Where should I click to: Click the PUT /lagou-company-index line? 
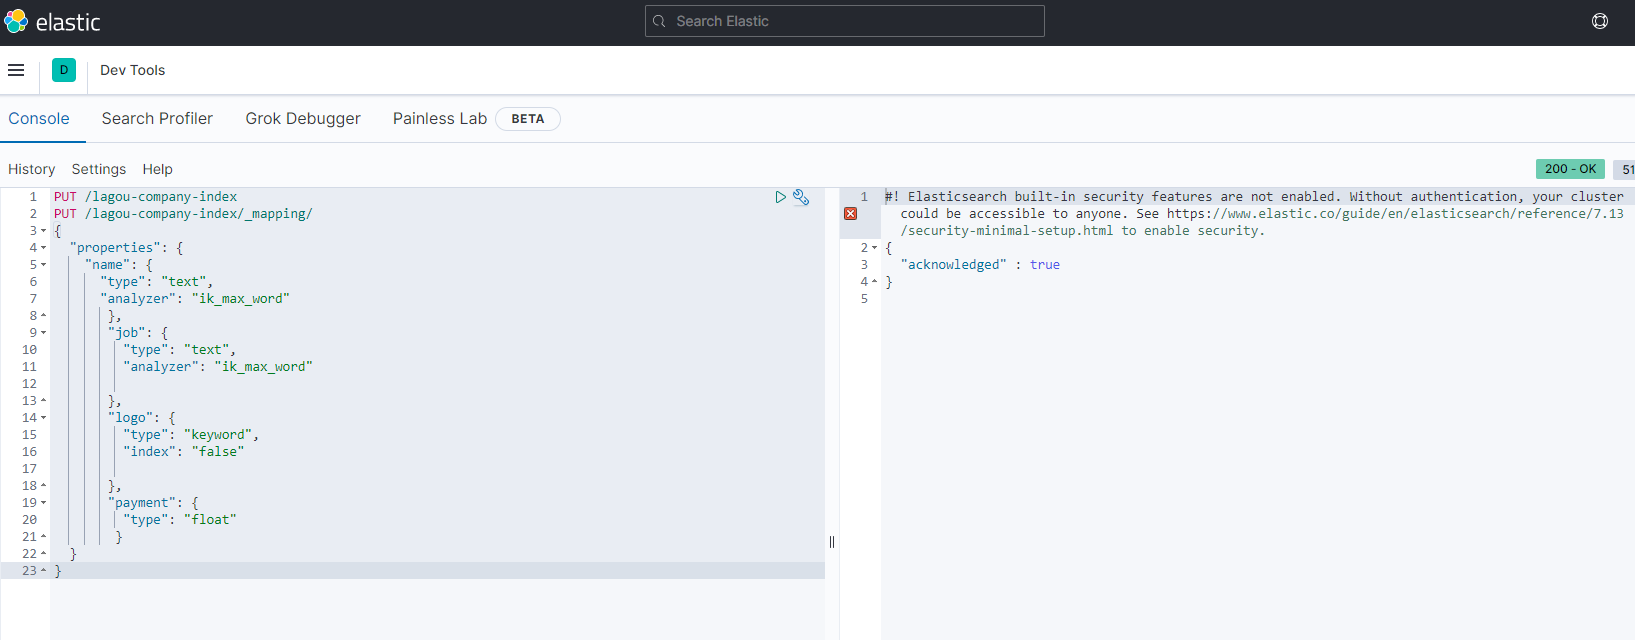coord(146,197)
